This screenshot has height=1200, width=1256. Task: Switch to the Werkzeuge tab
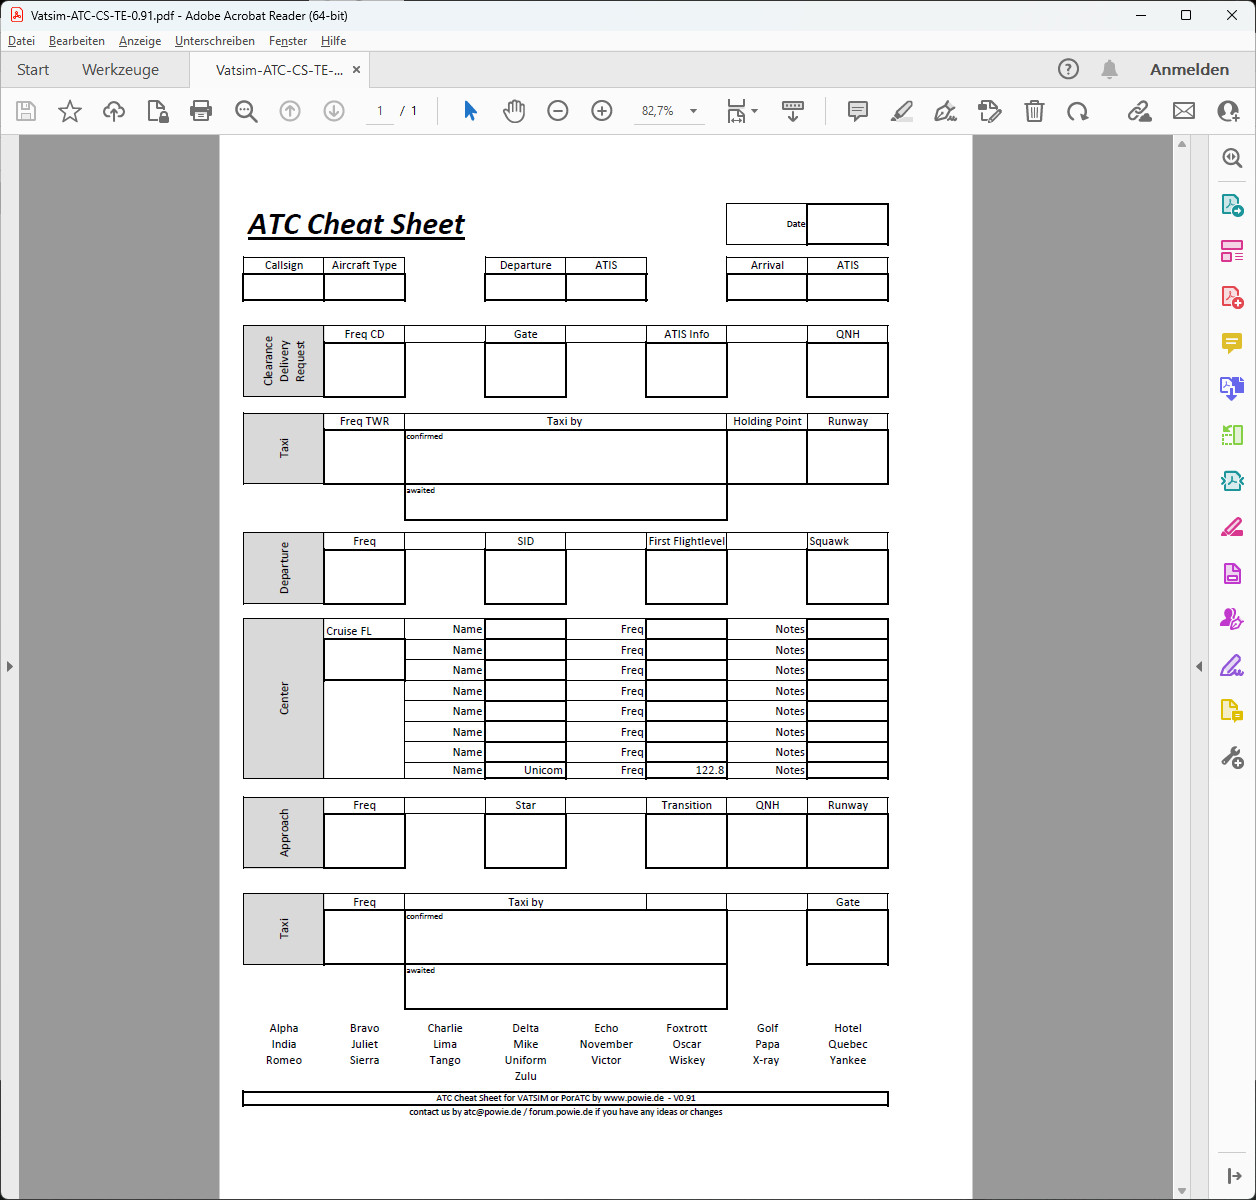click(x=120, y=69)
